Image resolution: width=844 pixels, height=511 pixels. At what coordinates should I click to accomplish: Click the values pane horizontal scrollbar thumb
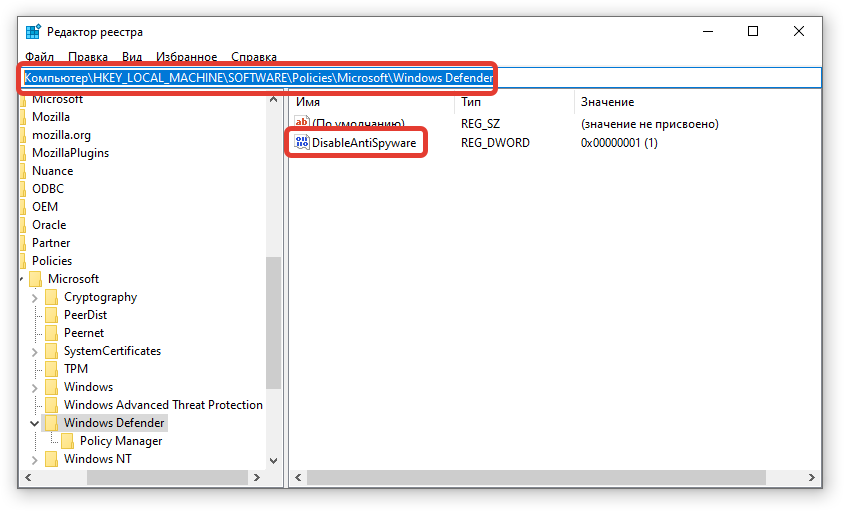point(536,478)
